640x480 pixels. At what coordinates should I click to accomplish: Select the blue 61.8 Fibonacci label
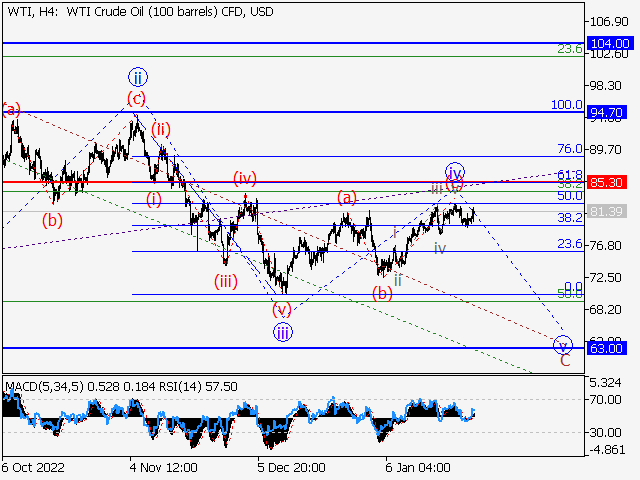[x=570, y=175]
